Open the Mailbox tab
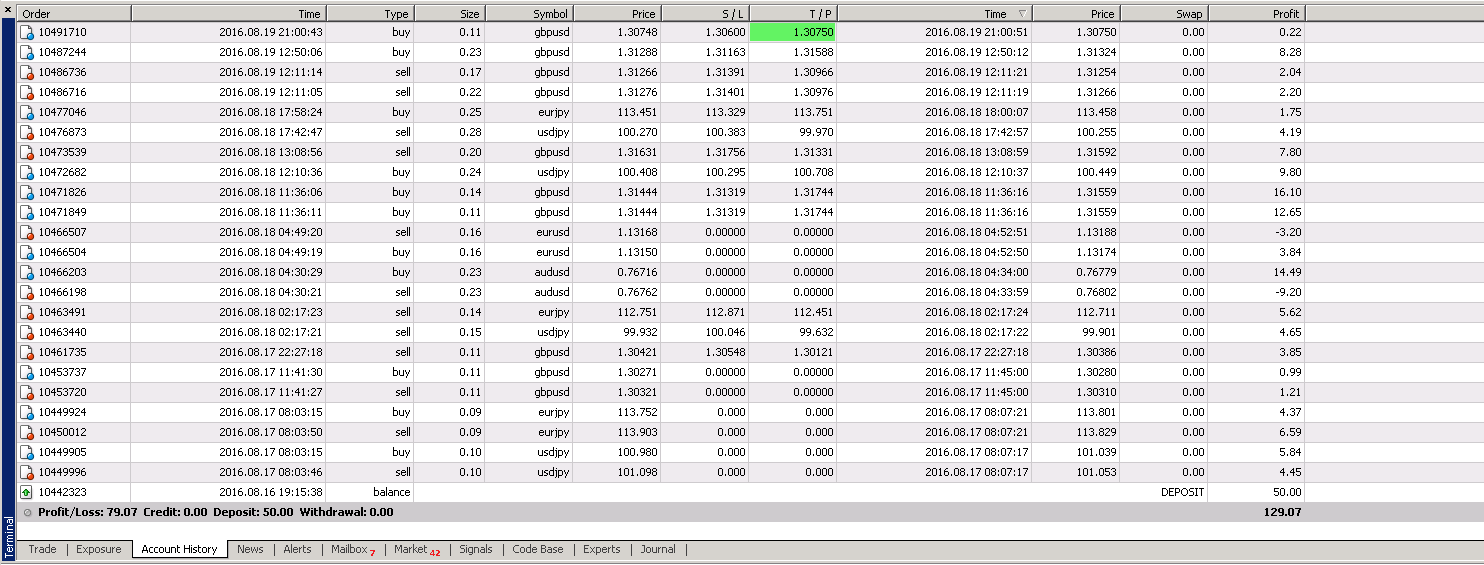 pyautogui.click(x=353, y=549)
